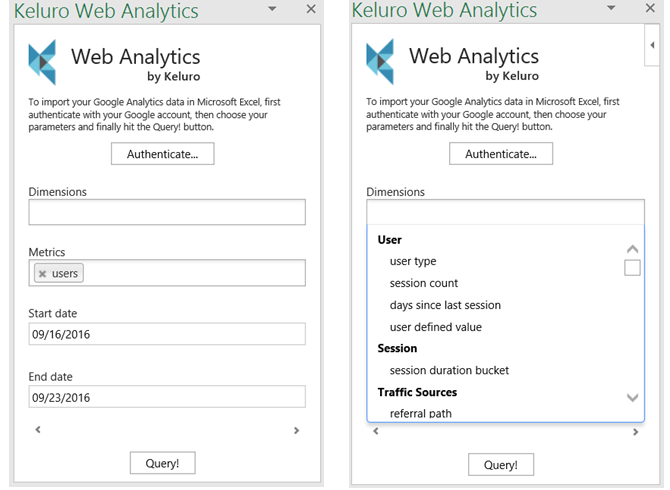
Task: Click left scroll arrow in left pane
Action: coord(38,429)
